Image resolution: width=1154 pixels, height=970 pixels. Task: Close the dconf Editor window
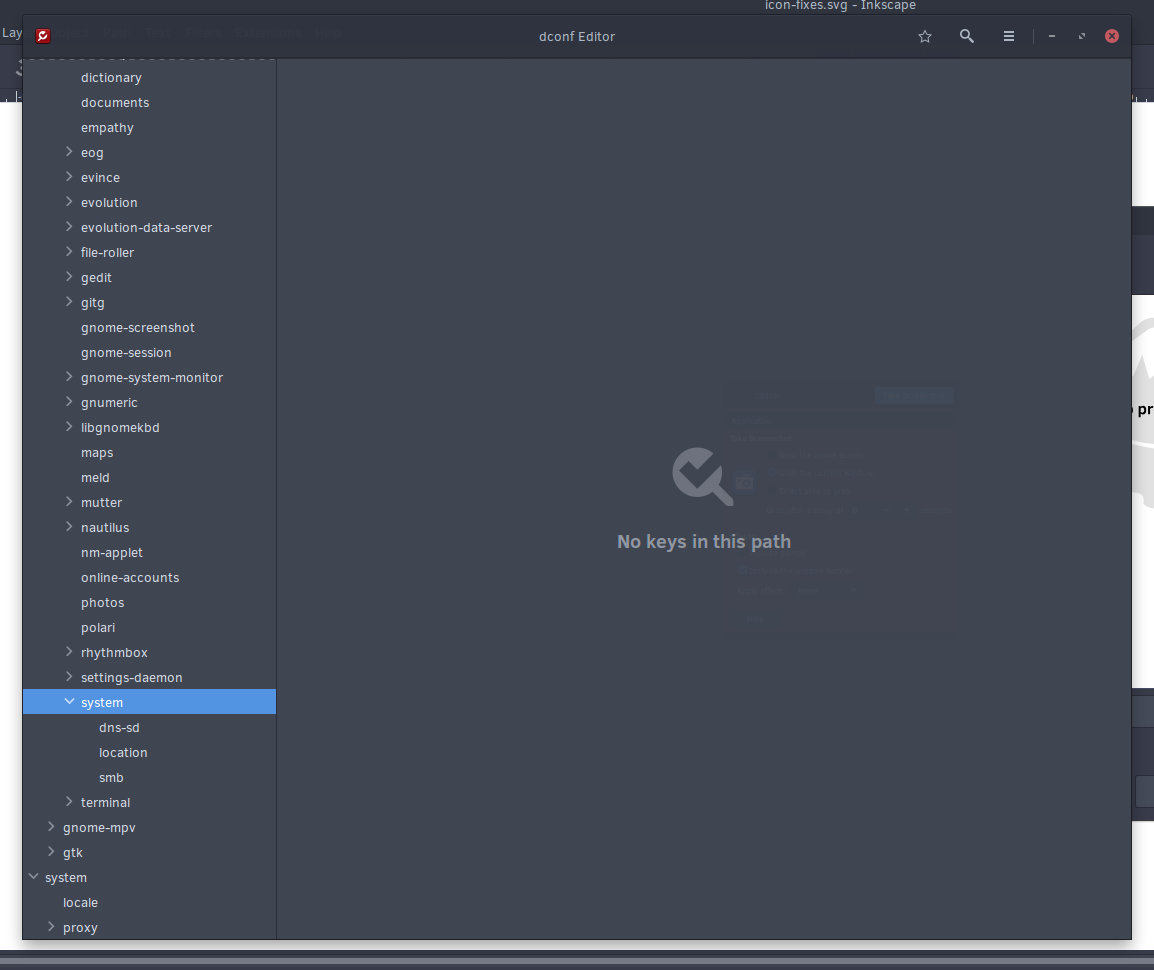(1112, 36)
